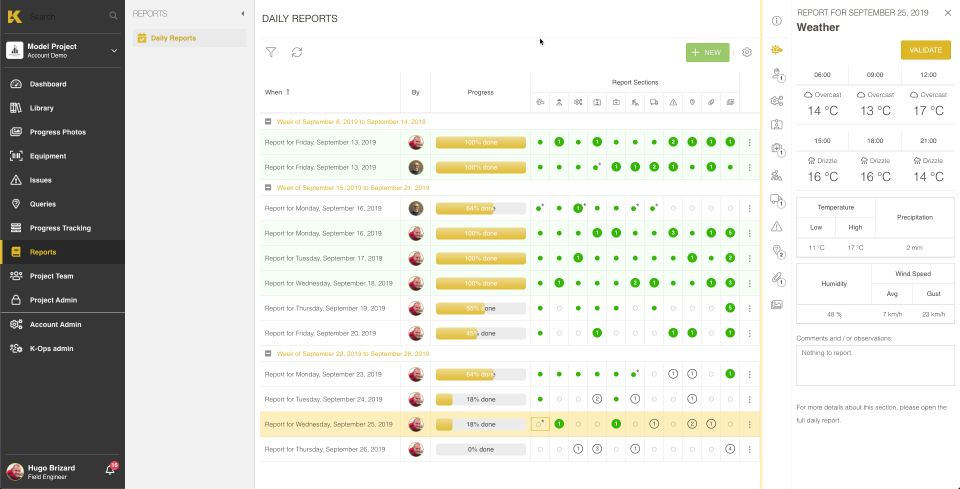960x489 pixels.
Task: Select Daily Reports in the Reports panel
Action: tap(173, 38)
